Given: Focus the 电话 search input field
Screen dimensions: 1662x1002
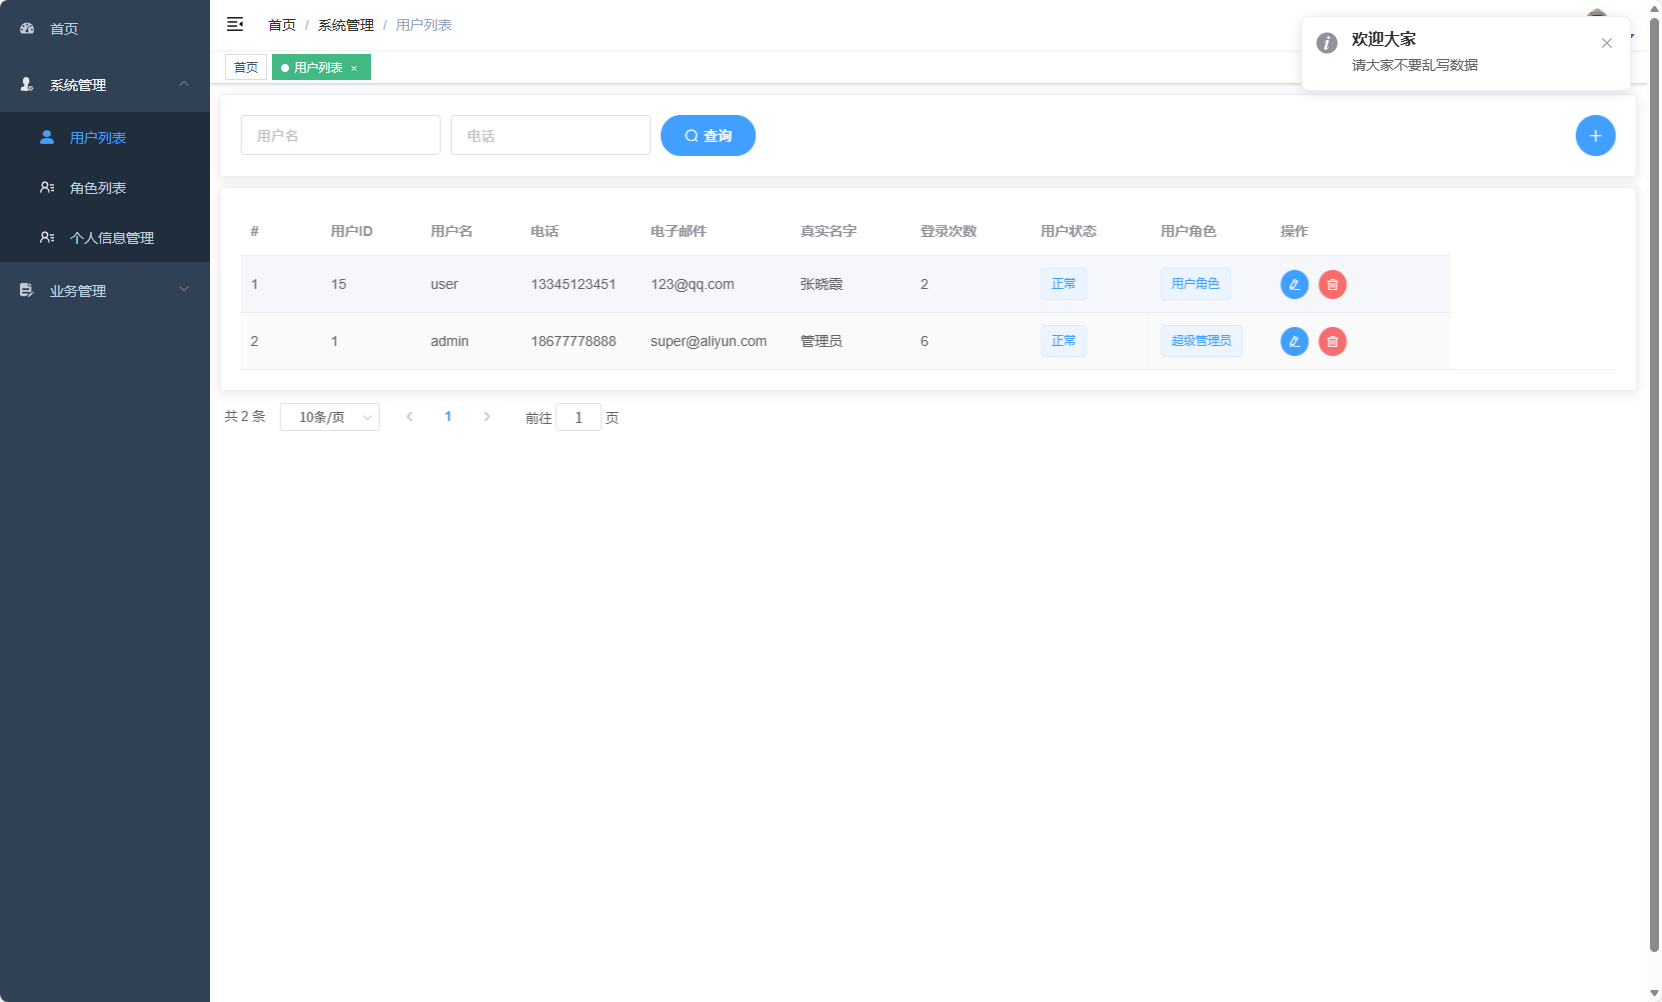Looking at the screenshot, I should [x=550, y=136].
